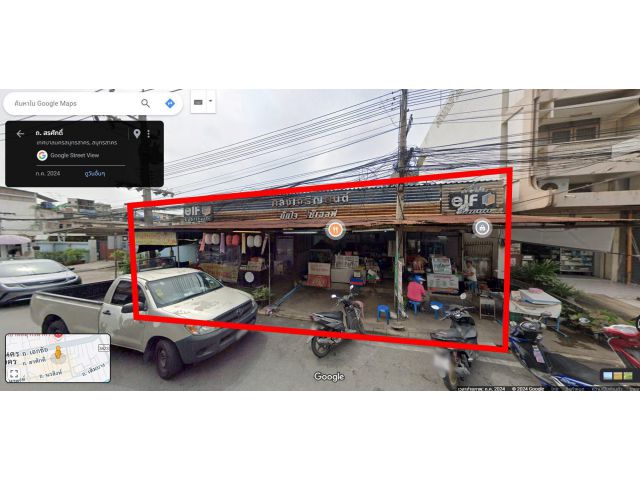Expand the keyboard input dropdown arrow
640x480 pixels.
(211, 101)
